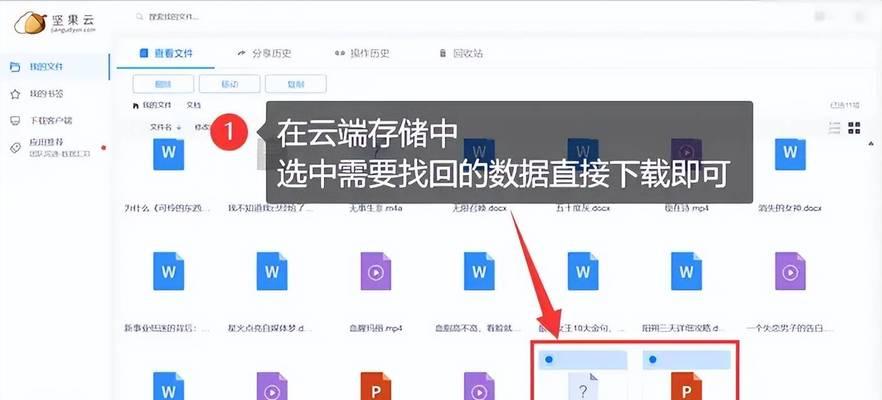Open video icon 一个失恋男子的告白

790,272
